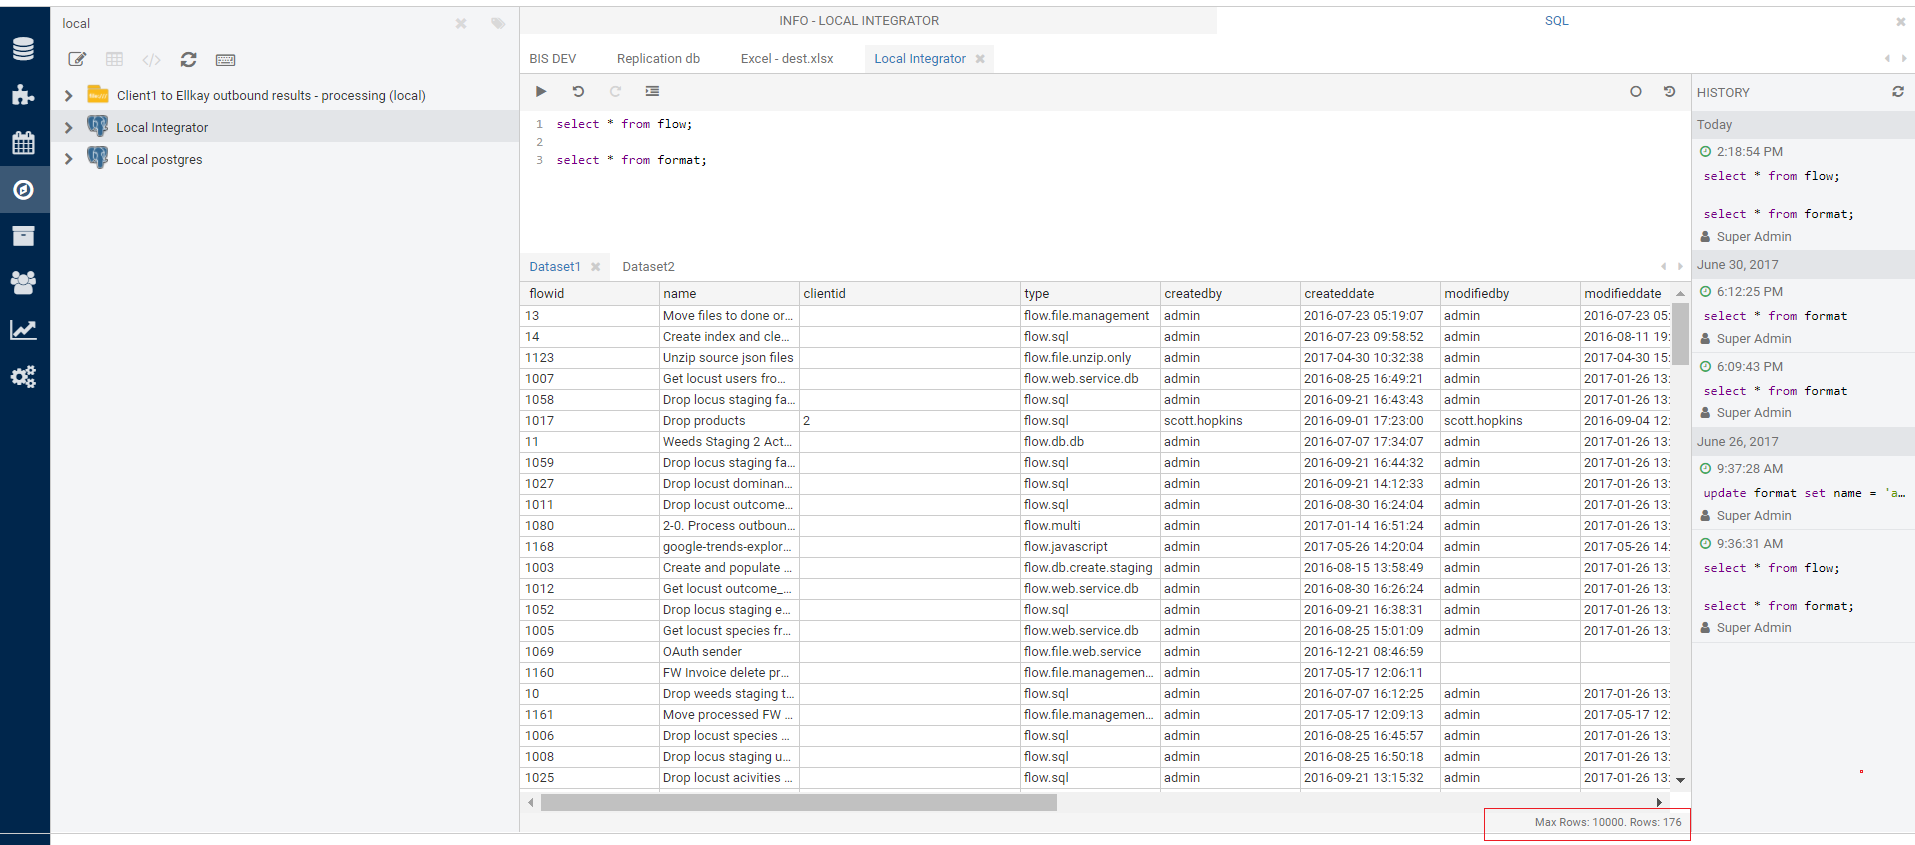Sort by the name column header

point(730,294)
